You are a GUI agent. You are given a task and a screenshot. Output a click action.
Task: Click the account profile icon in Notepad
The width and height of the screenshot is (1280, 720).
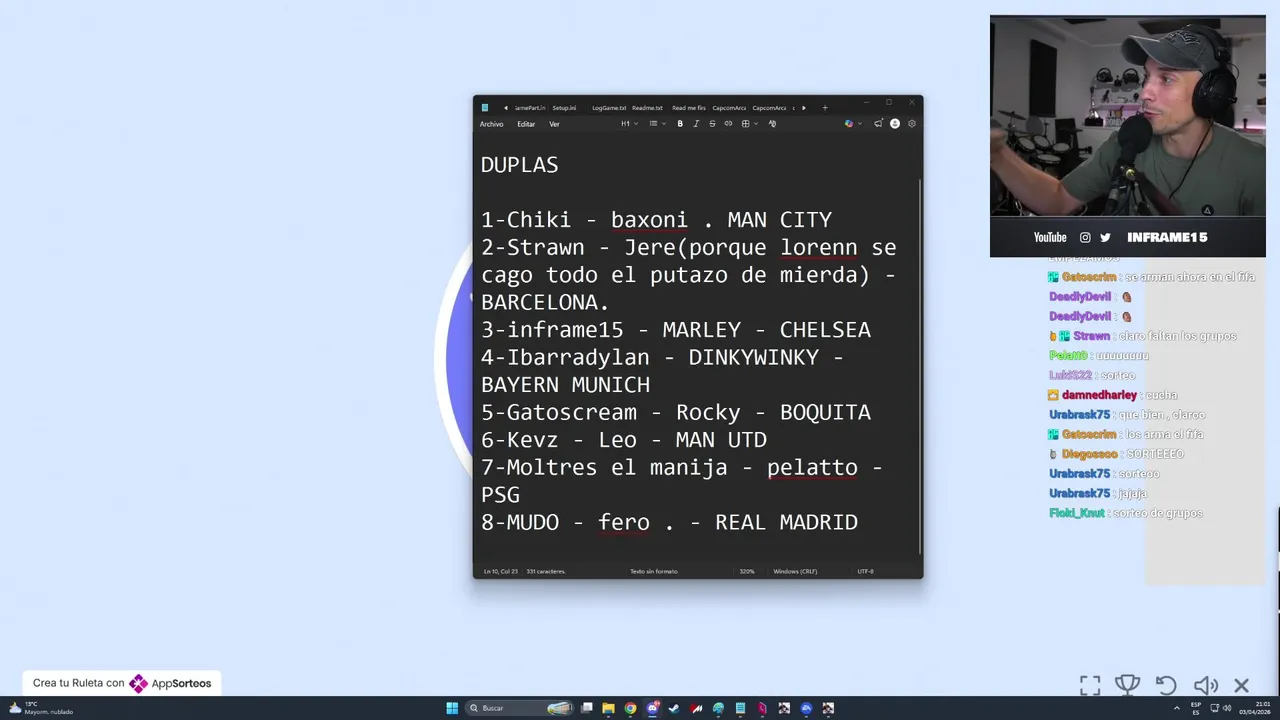(x=895, y=124)
